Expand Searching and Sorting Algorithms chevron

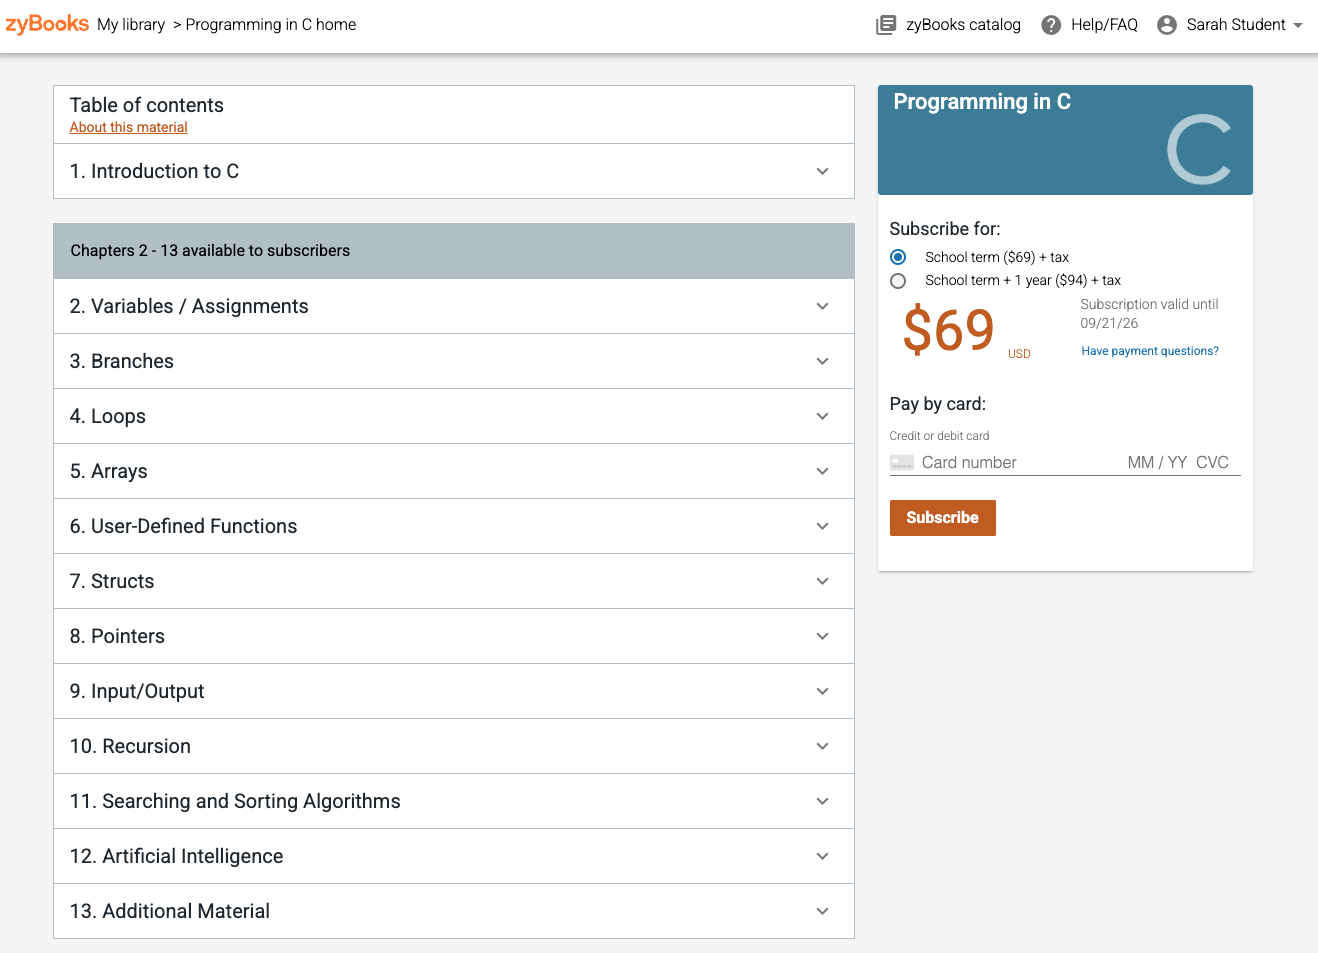pos(822,801)
